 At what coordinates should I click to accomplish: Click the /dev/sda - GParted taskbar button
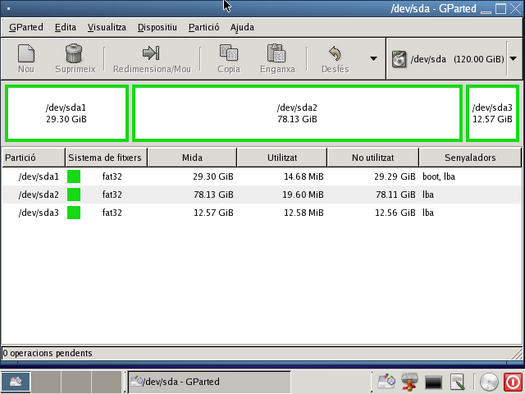pyautogui.click(x=209, y=382)
